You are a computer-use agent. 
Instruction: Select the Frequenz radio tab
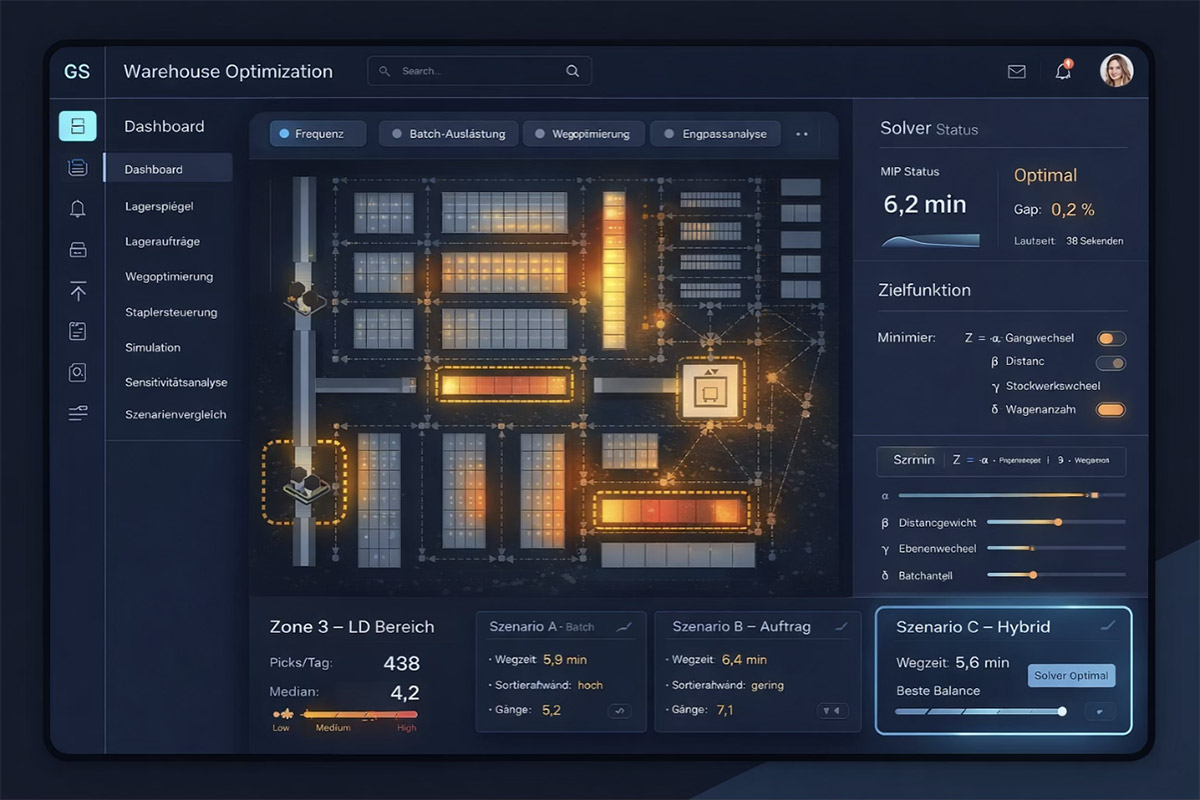[x=318, y=134]
